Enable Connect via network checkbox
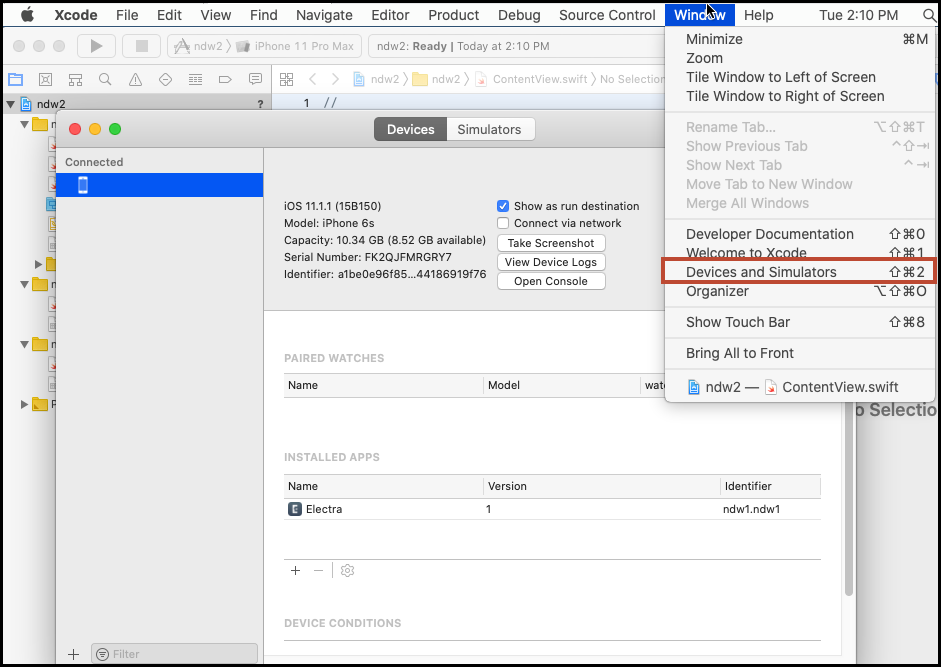Image resolution: width=941 pixels, height=667 pixels. pos(503,223)
